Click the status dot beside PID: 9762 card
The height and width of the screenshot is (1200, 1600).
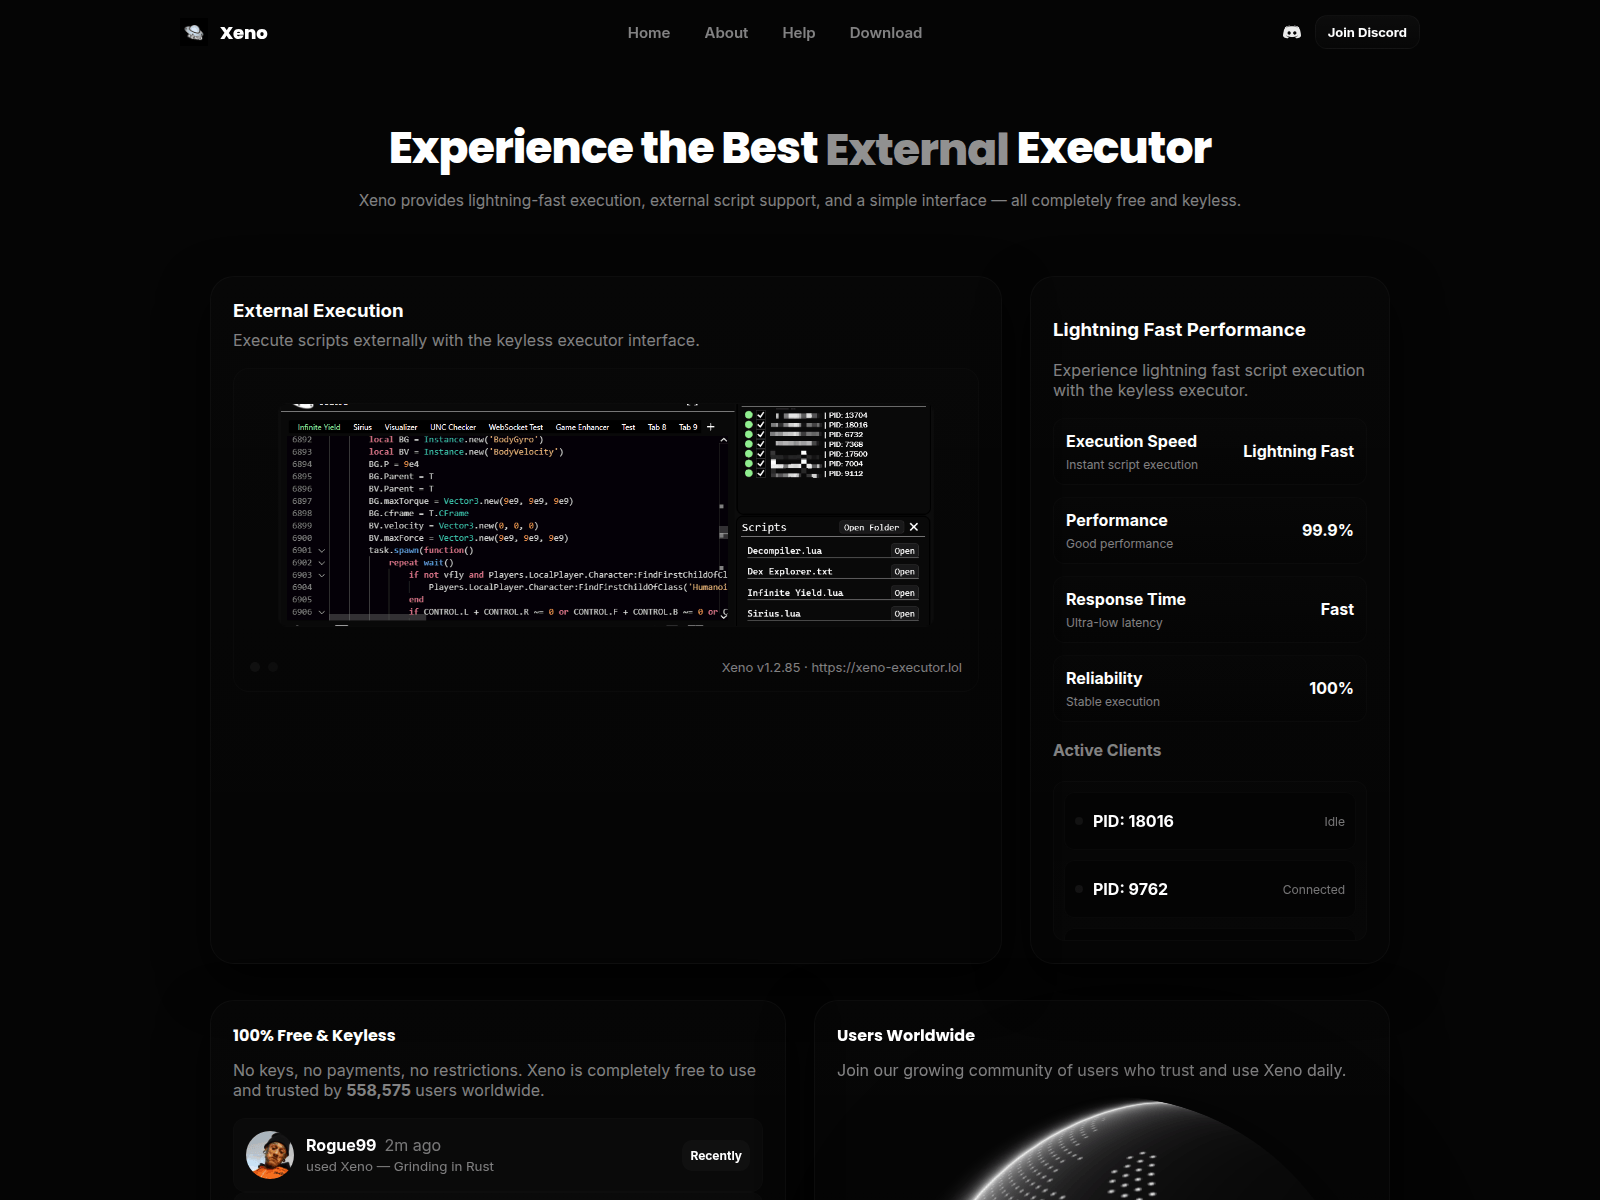[x=1079, y=889]
